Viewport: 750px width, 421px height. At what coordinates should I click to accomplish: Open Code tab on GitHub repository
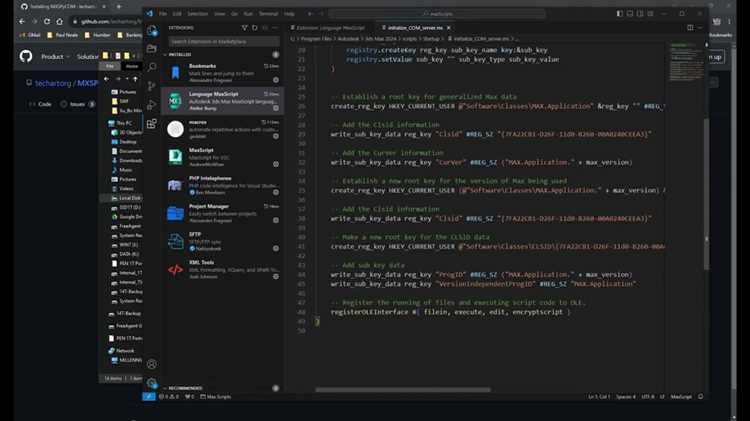40,104
